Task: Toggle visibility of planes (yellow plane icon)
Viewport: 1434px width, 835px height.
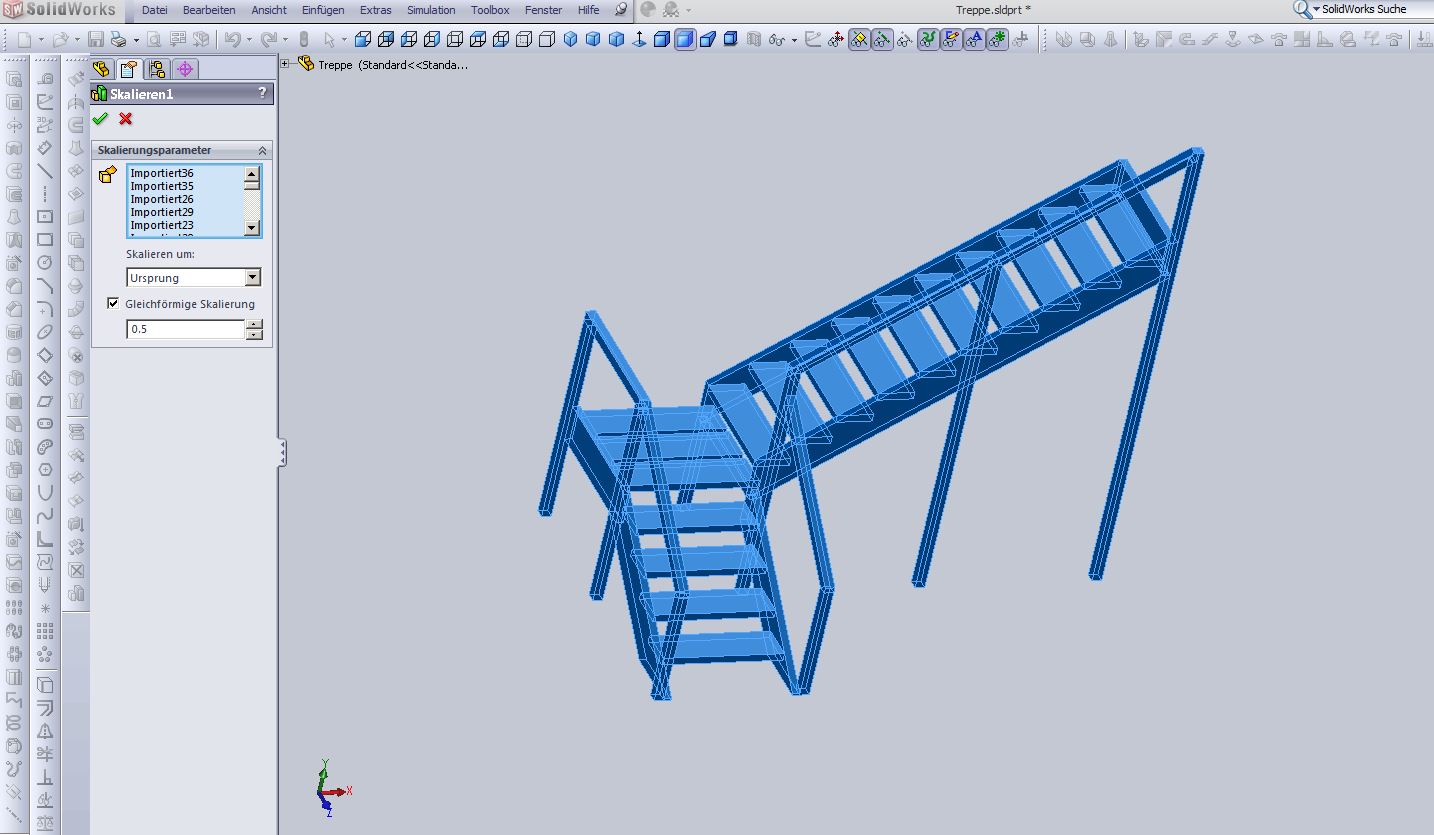Action: coord(859,40)
